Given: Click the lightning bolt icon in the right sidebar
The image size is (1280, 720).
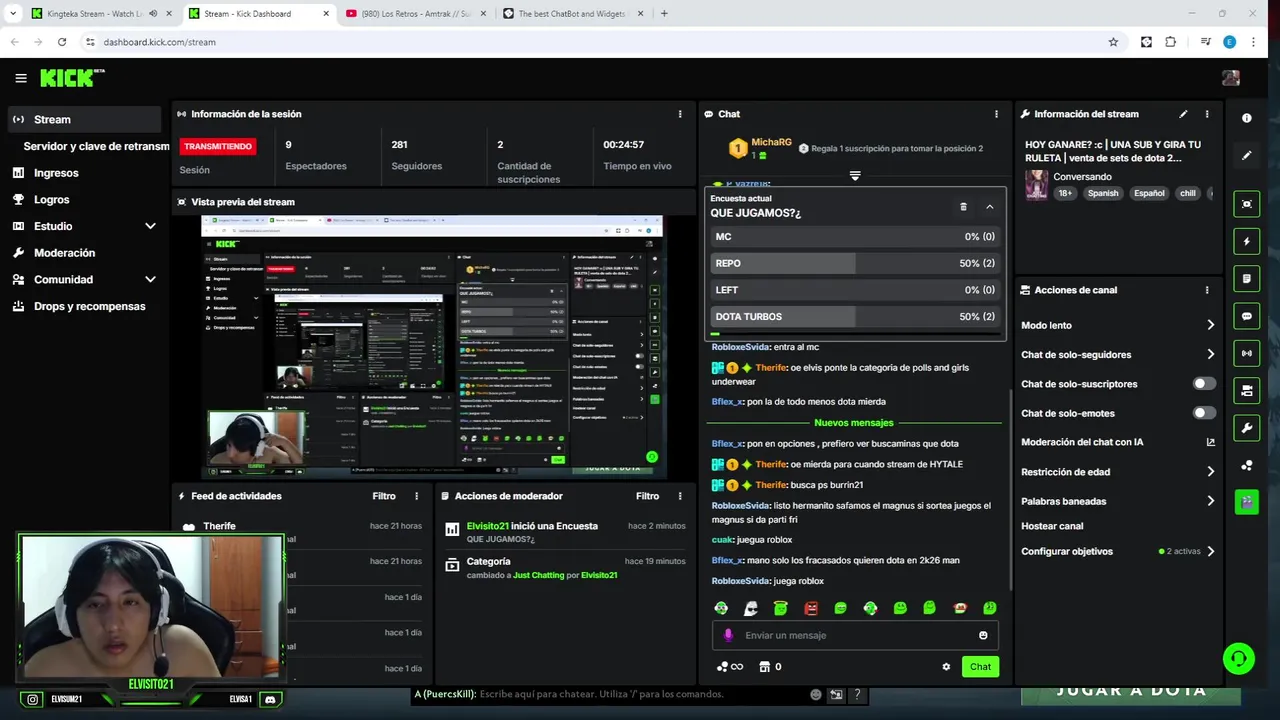Looking at the screenshot, I should pos(1246,241).
